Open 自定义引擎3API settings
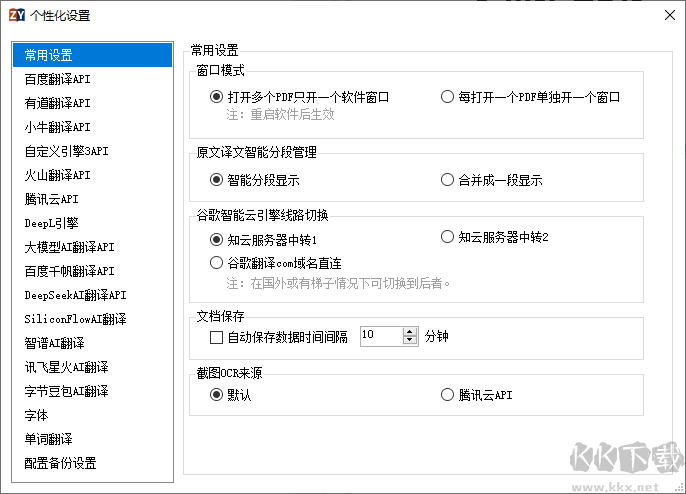 click(x=93, y=151)
